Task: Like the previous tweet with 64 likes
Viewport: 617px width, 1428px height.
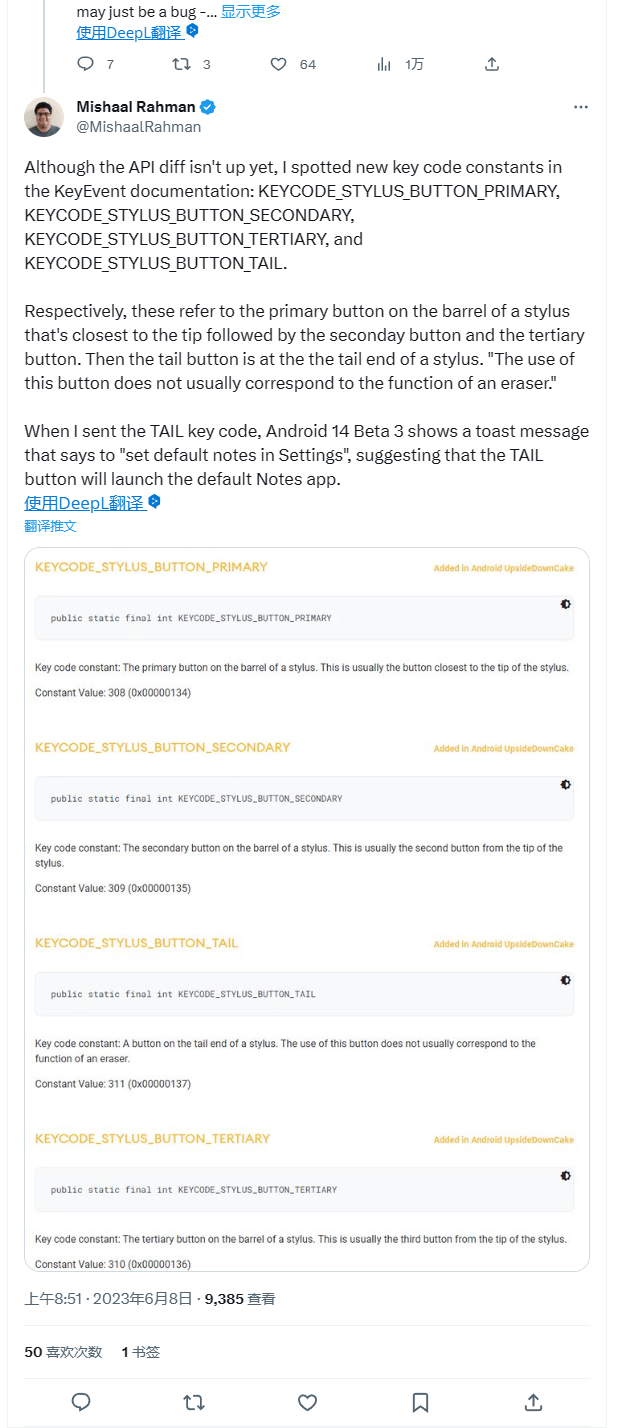Action: tap(279, 64)
